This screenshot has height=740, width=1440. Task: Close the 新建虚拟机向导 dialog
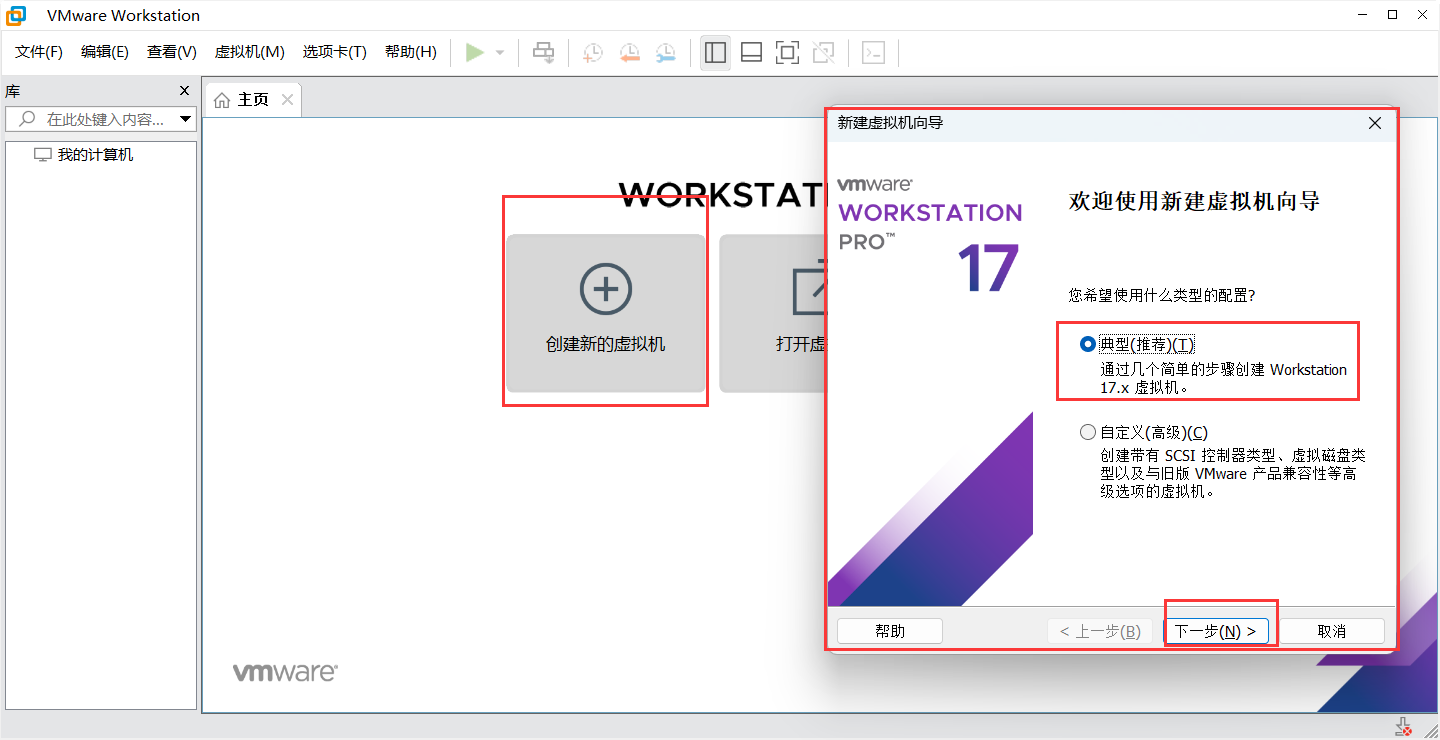coord(1375,123)
